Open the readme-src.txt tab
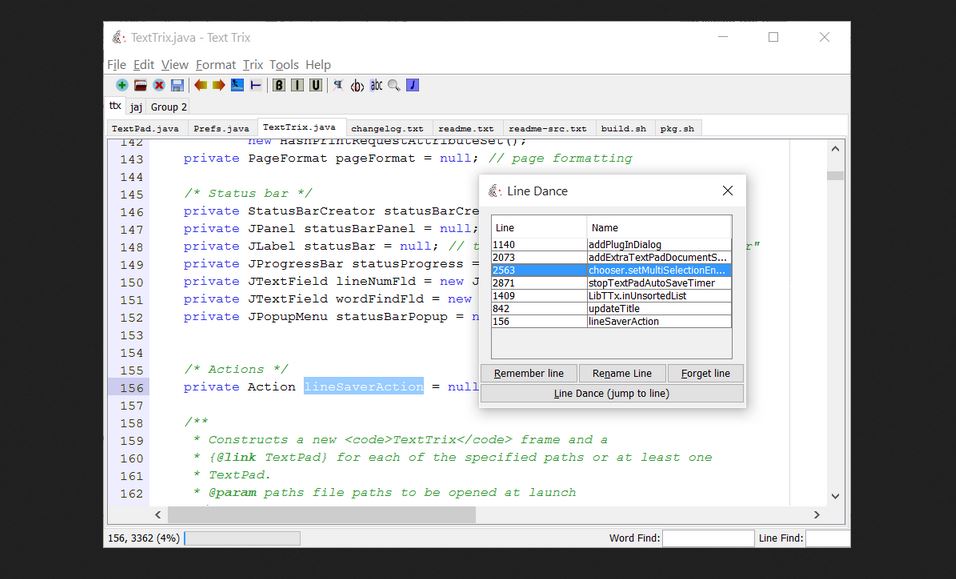The height and width of the screenshot is (579, 956). 548,129
